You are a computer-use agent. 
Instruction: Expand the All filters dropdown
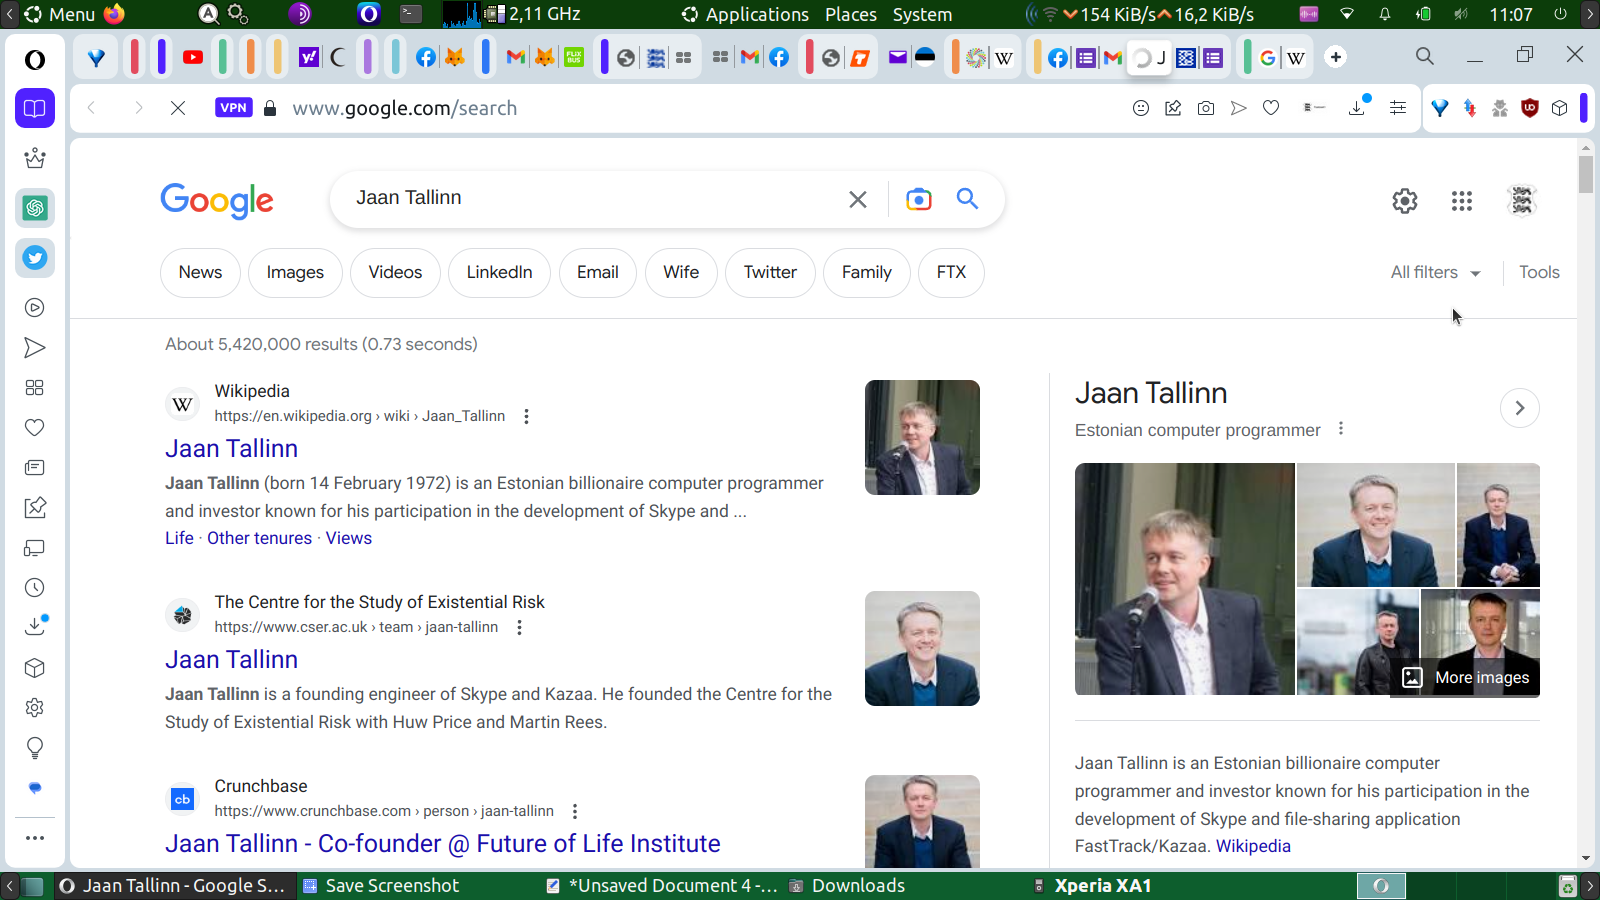click(1436, 272)
